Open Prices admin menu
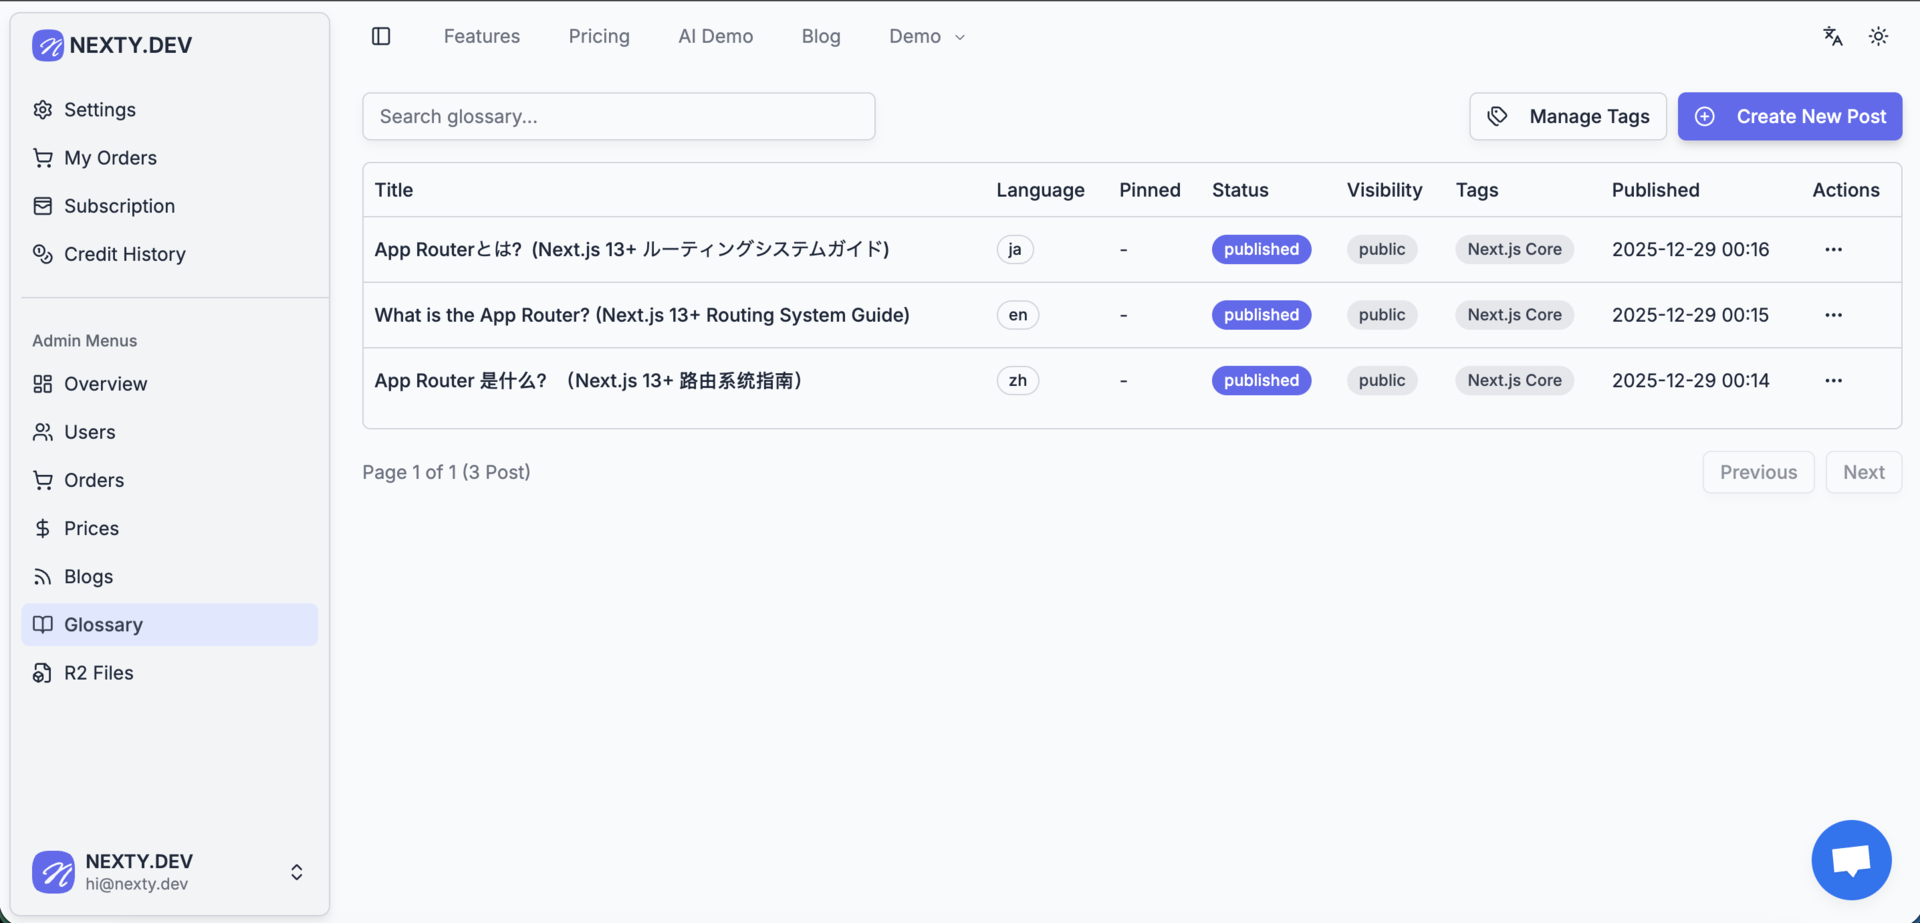 [91, 528]
